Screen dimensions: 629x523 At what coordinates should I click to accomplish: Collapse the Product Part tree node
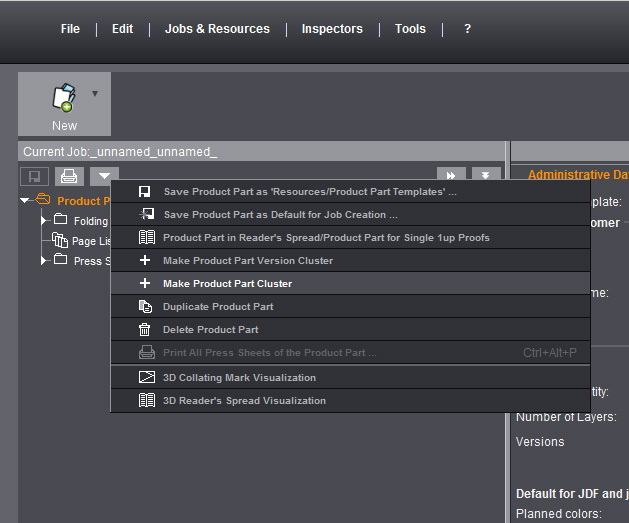[x=25, y=201]
